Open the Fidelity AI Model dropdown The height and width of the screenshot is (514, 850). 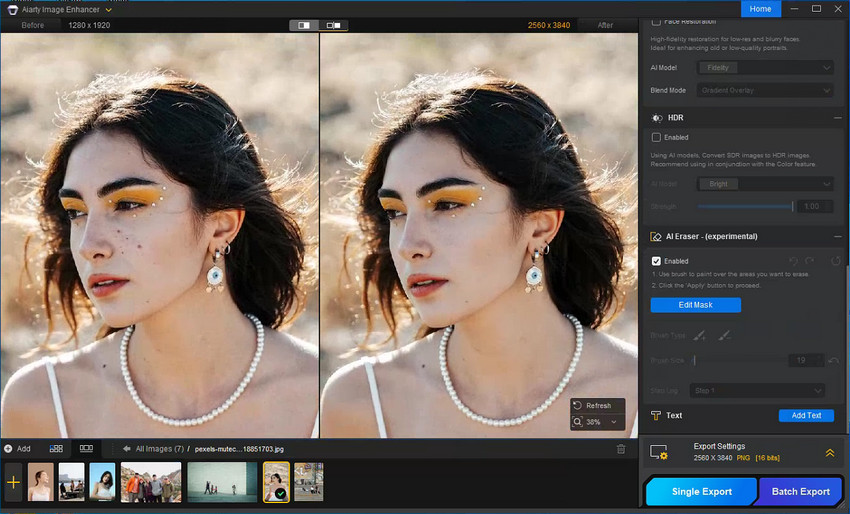[x=765, y=68]
